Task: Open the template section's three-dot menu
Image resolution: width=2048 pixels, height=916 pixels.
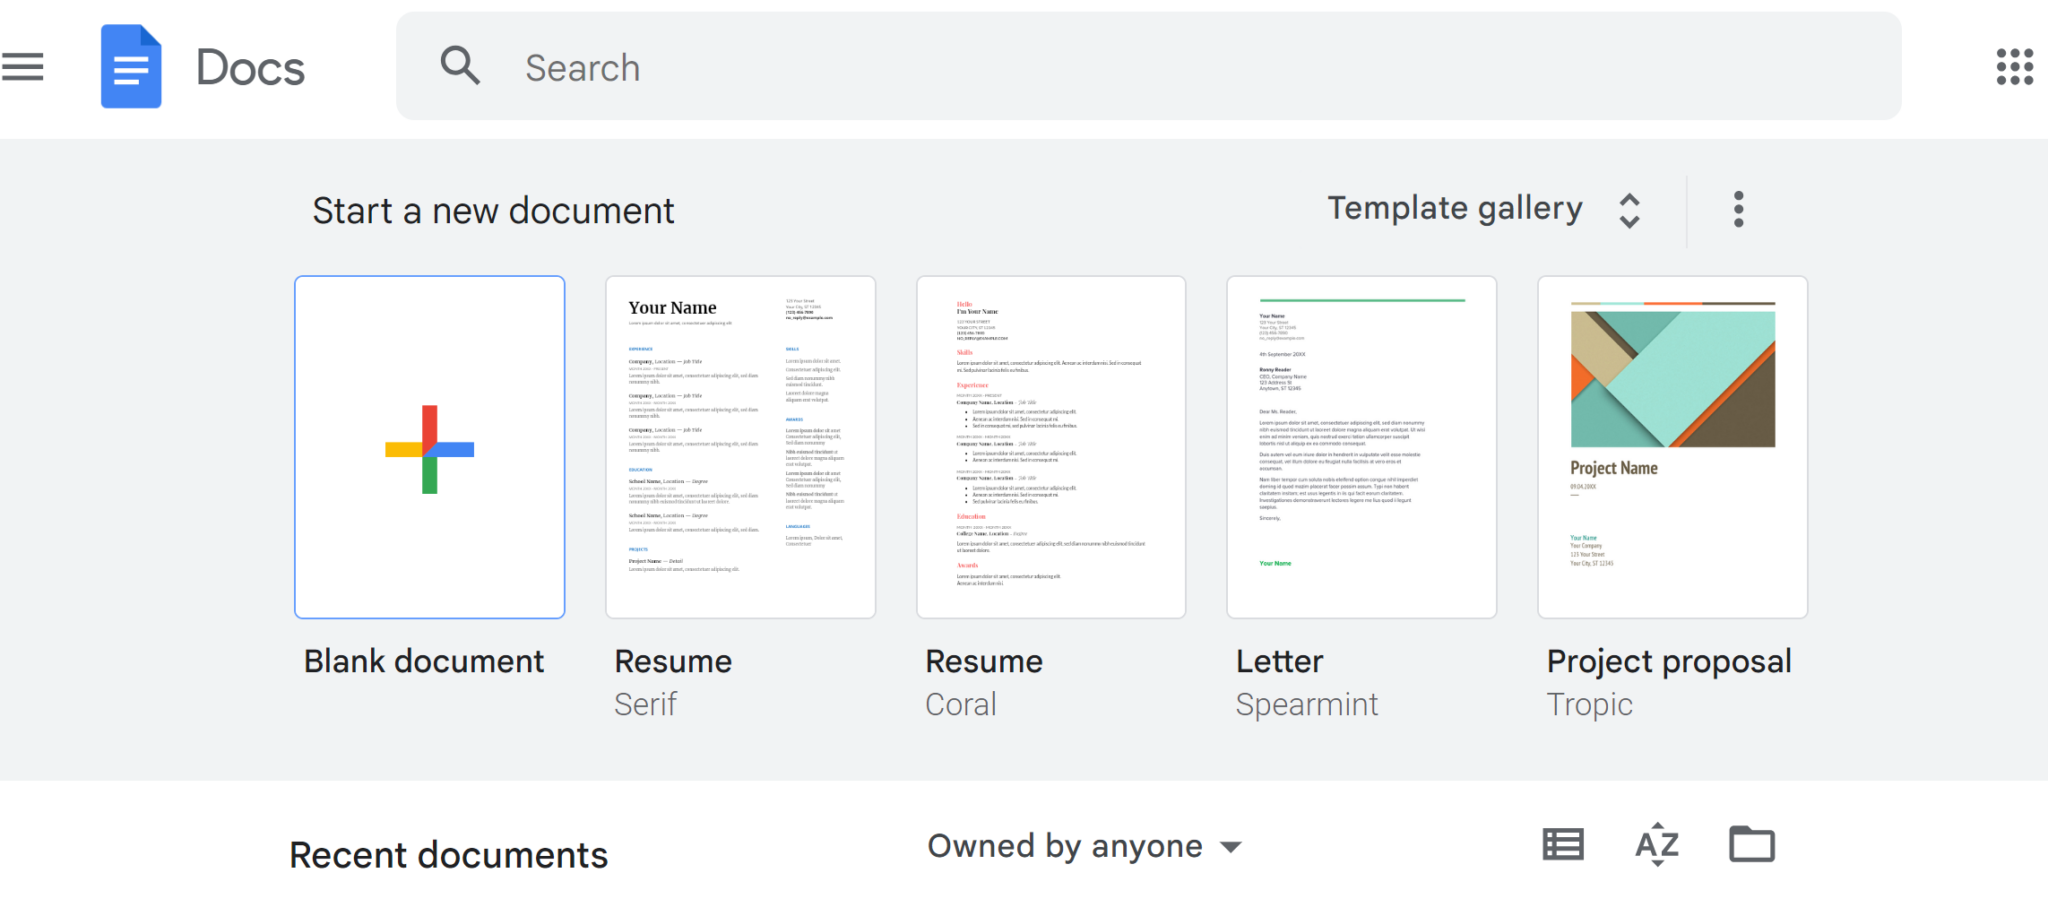Action: click(1738, 210)
